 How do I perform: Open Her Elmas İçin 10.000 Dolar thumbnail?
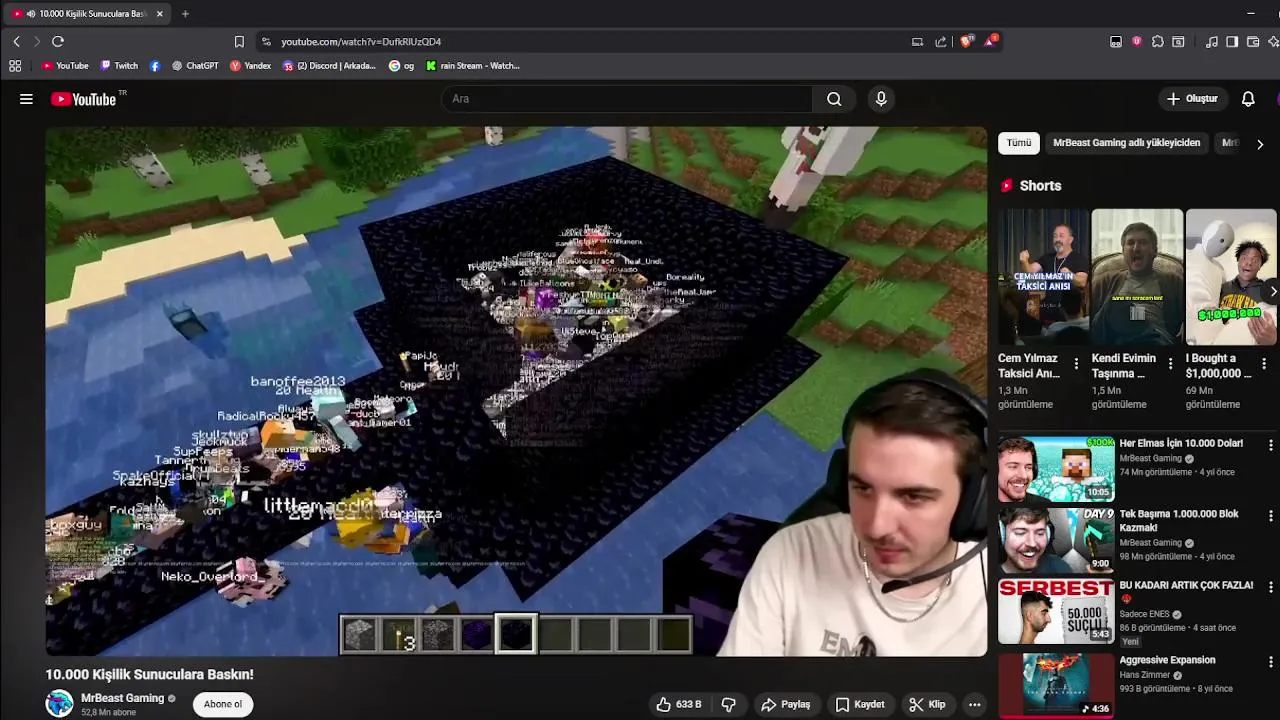click(1056, 468)
